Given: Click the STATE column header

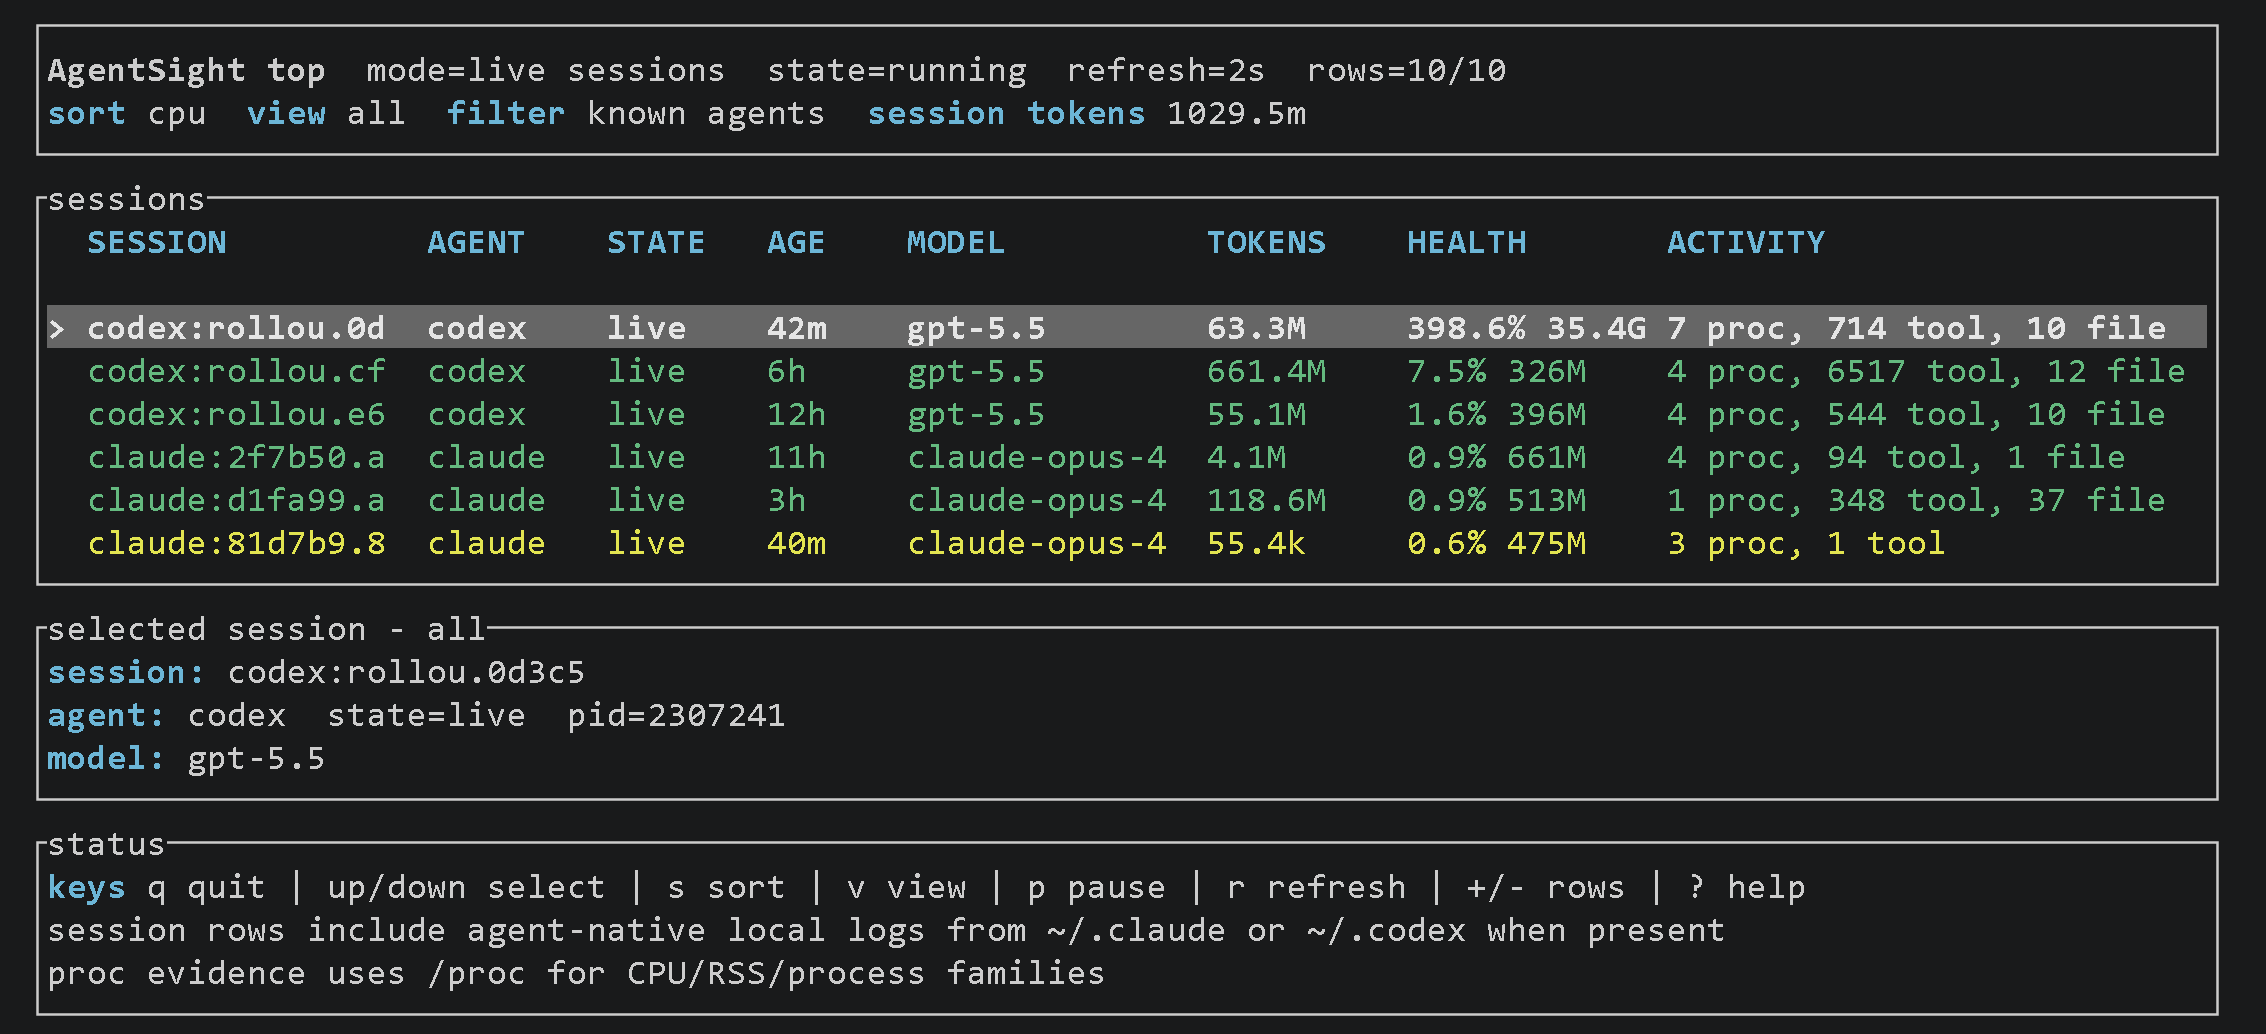Looking at the screenshot, I should pos(656,242).
